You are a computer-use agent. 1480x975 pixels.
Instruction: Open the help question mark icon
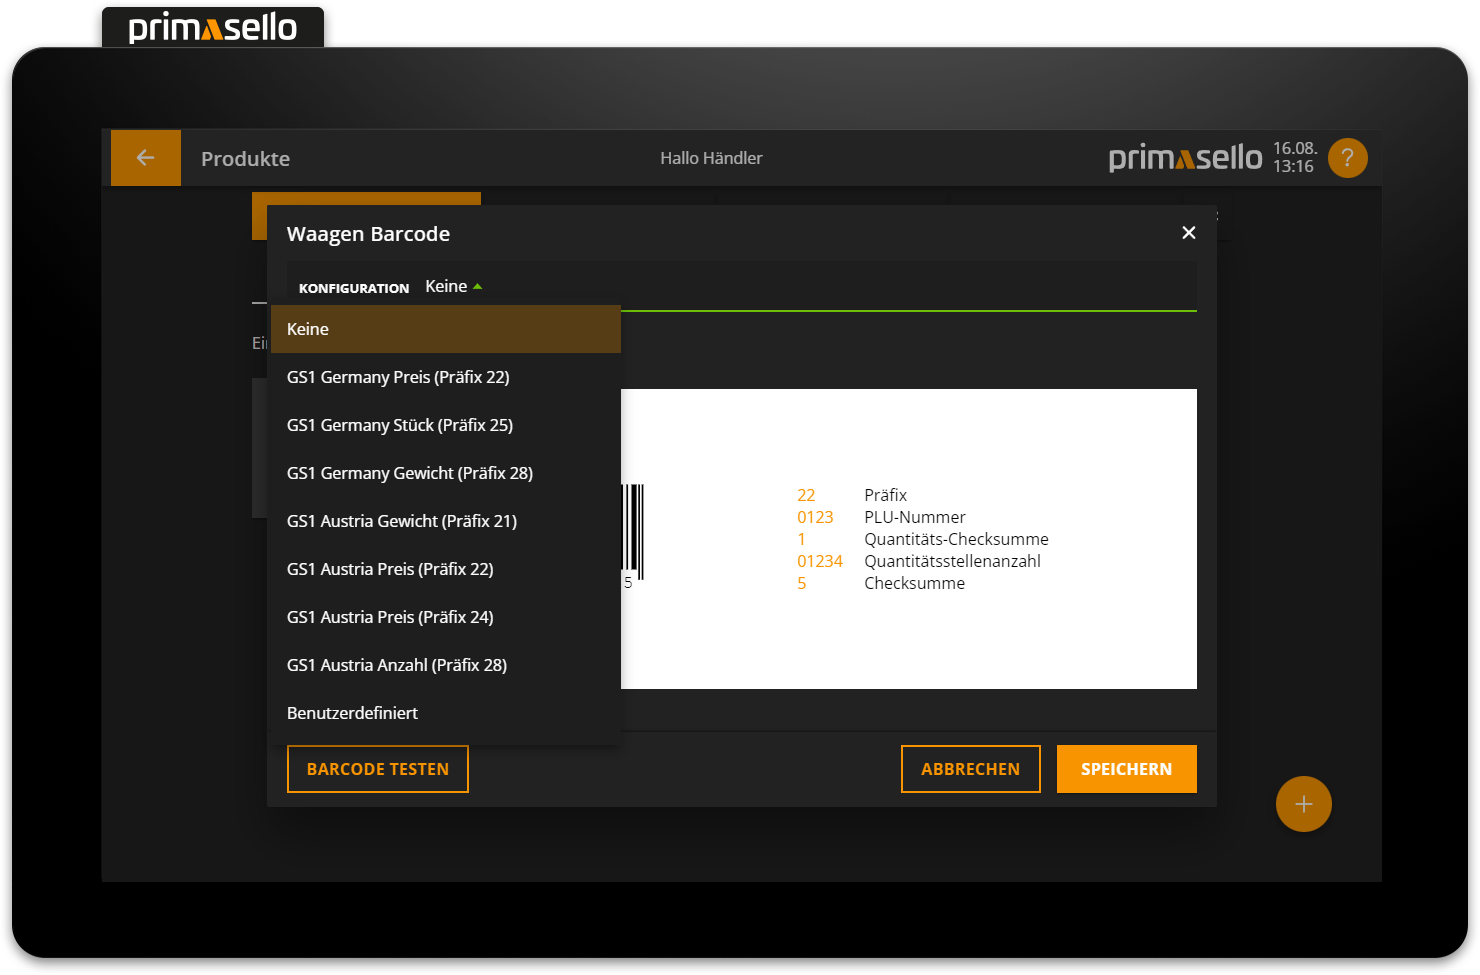[x=1347, y=157]
